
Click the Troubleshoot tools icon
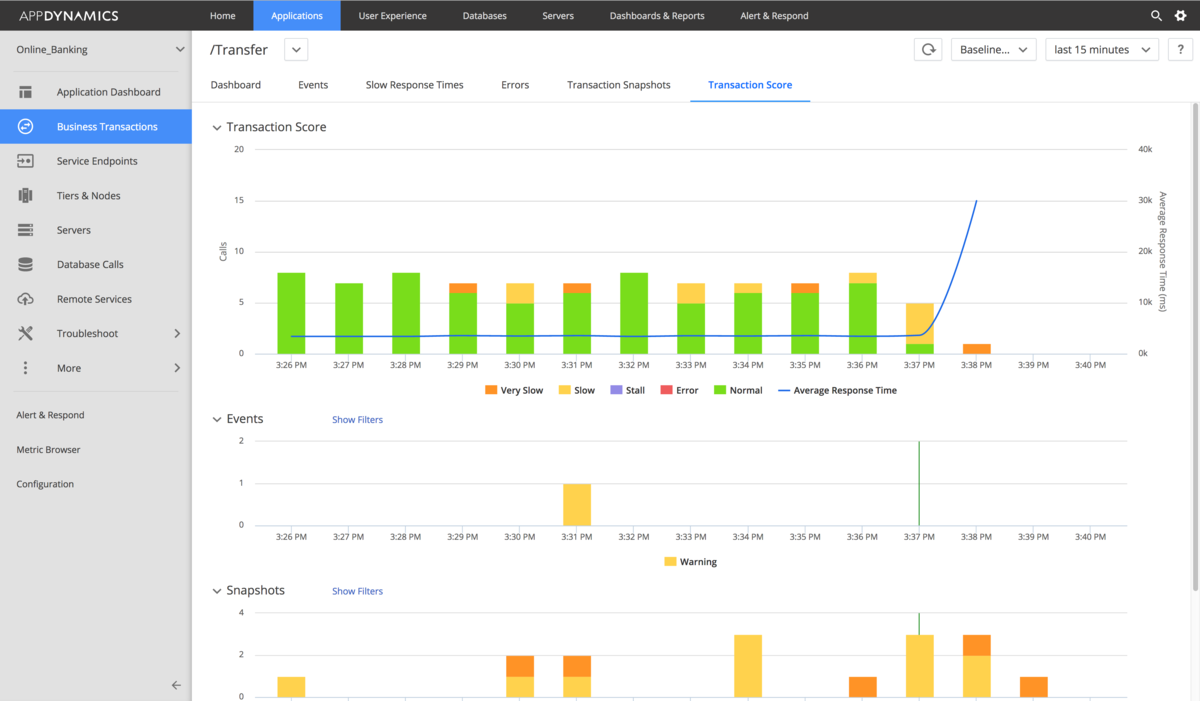pos(26,334)
